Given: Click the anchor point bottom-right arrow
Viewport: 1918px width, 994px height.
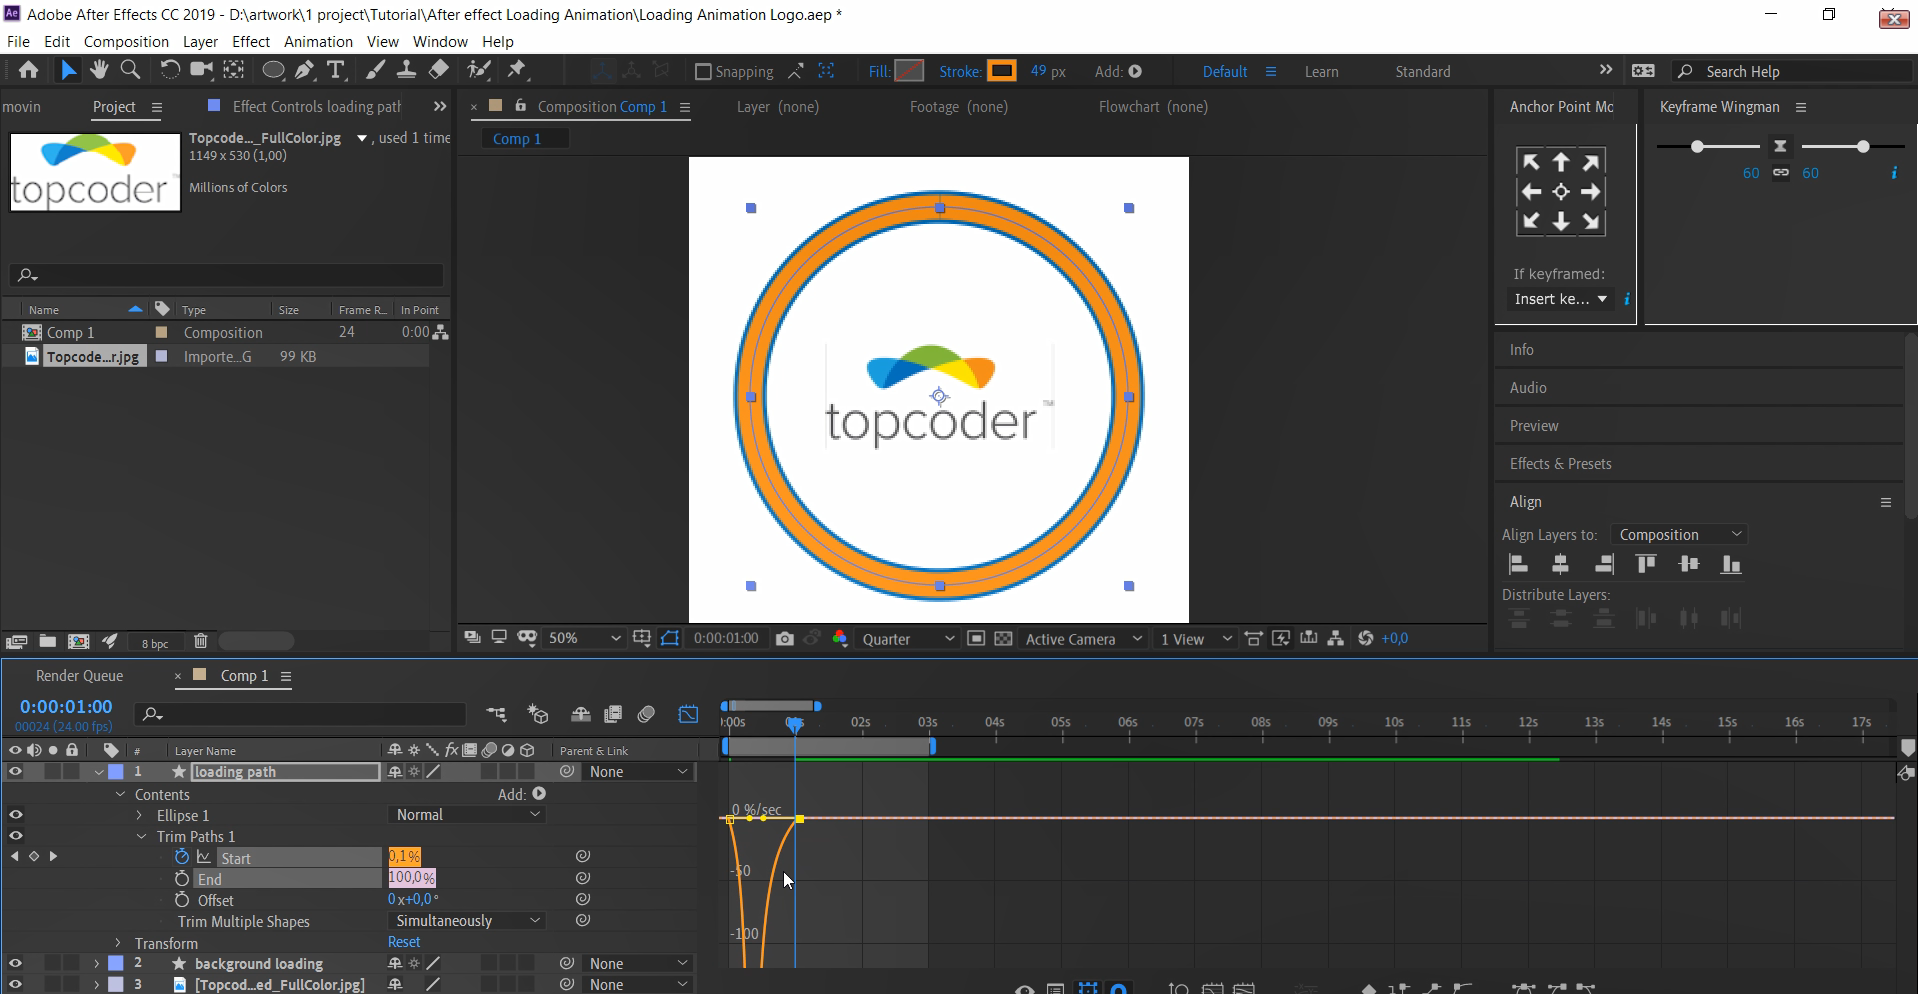Looking at the screenshot, I should 1591,222.
